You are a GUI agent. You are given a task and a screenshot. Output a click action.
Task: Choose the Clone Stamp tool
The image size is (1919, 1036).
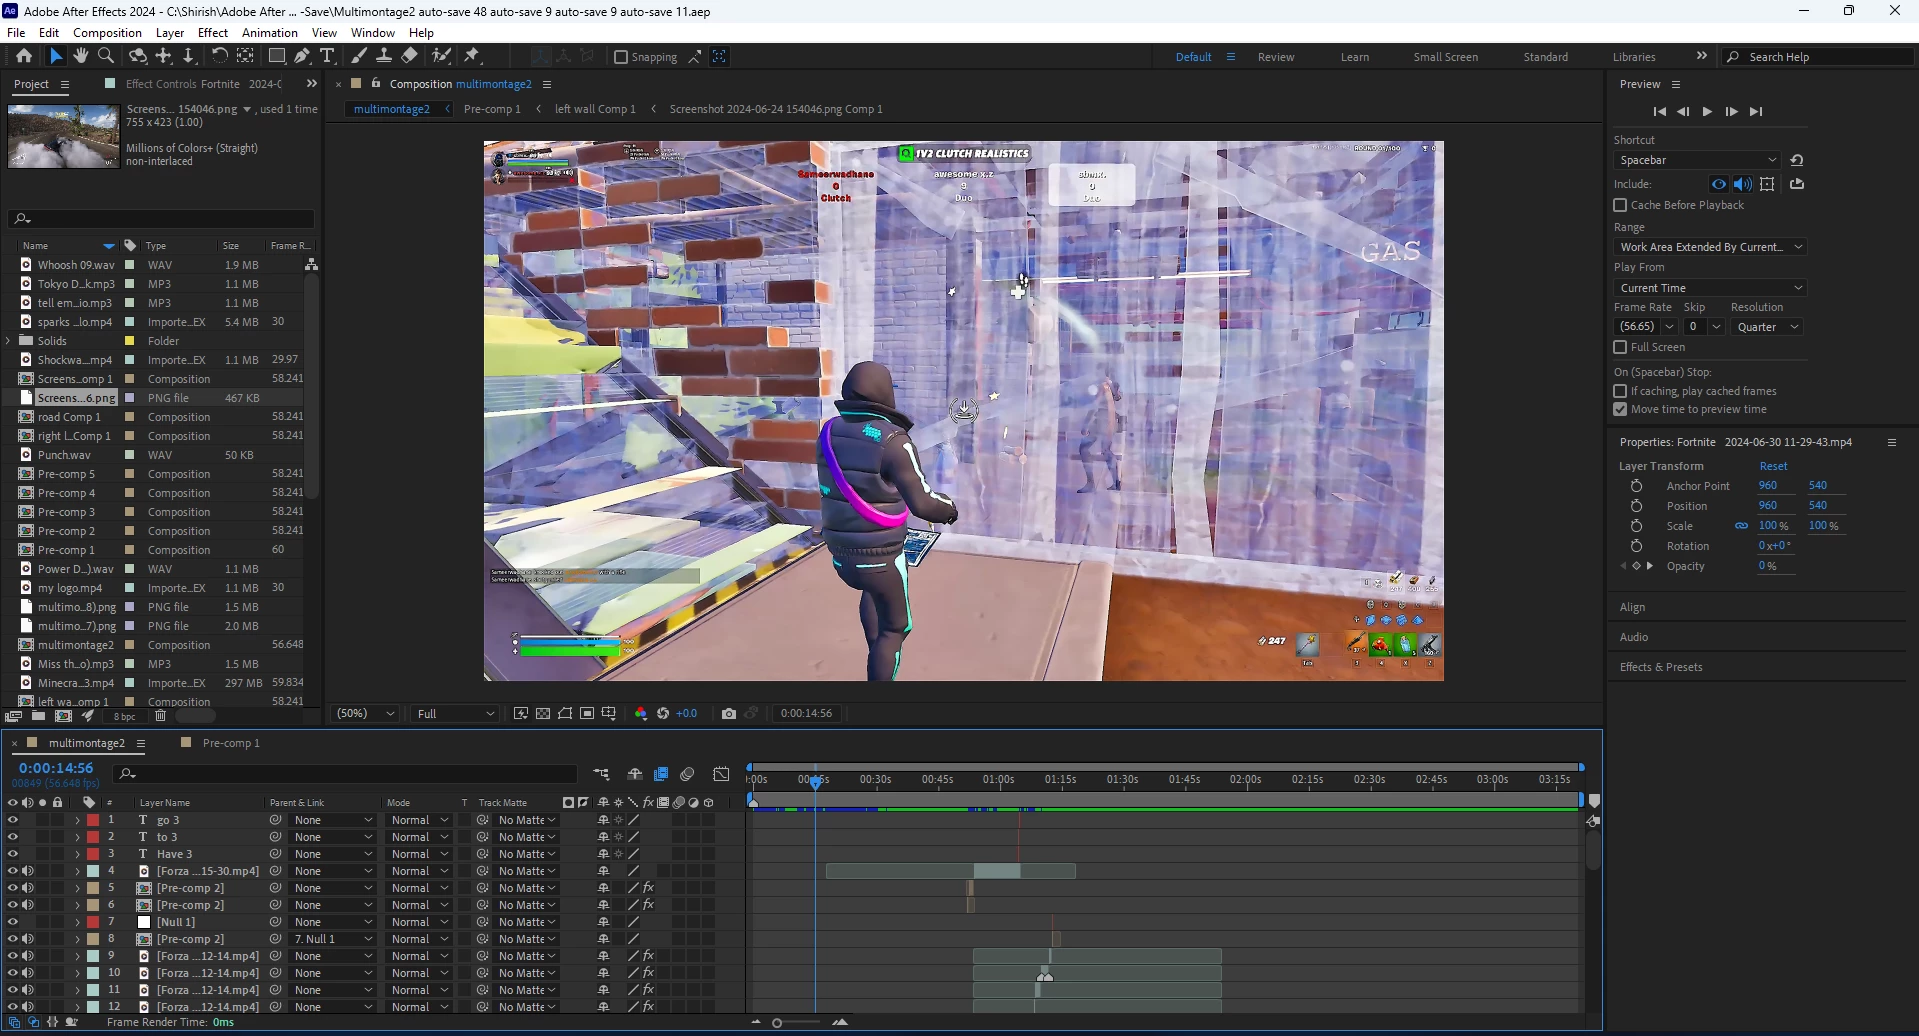coord(384,56)
